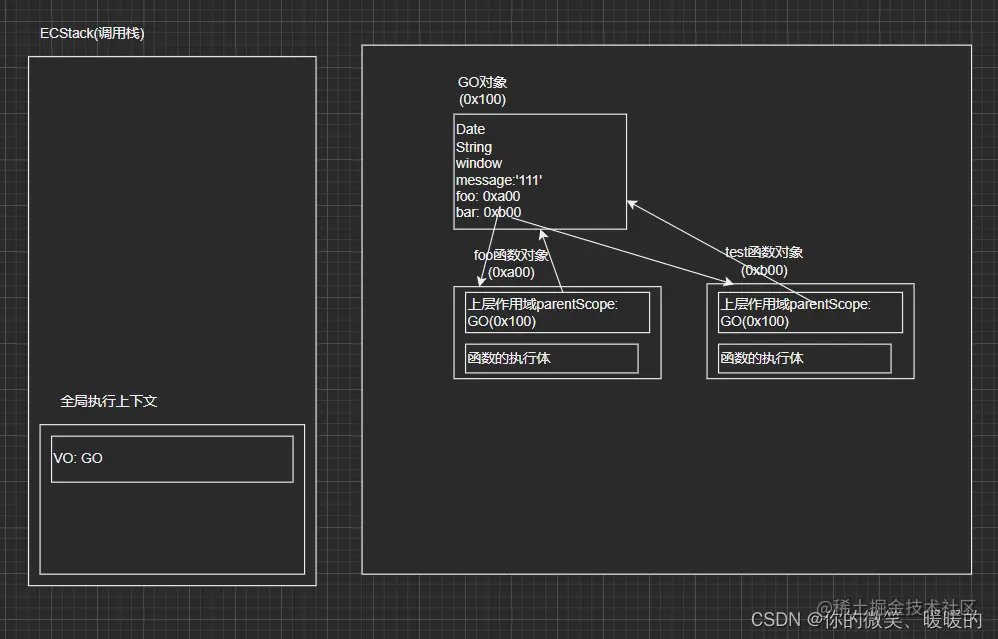998x639 pixels.
Task: Click the "window" entry in GO object
Action: coord(479,164)
